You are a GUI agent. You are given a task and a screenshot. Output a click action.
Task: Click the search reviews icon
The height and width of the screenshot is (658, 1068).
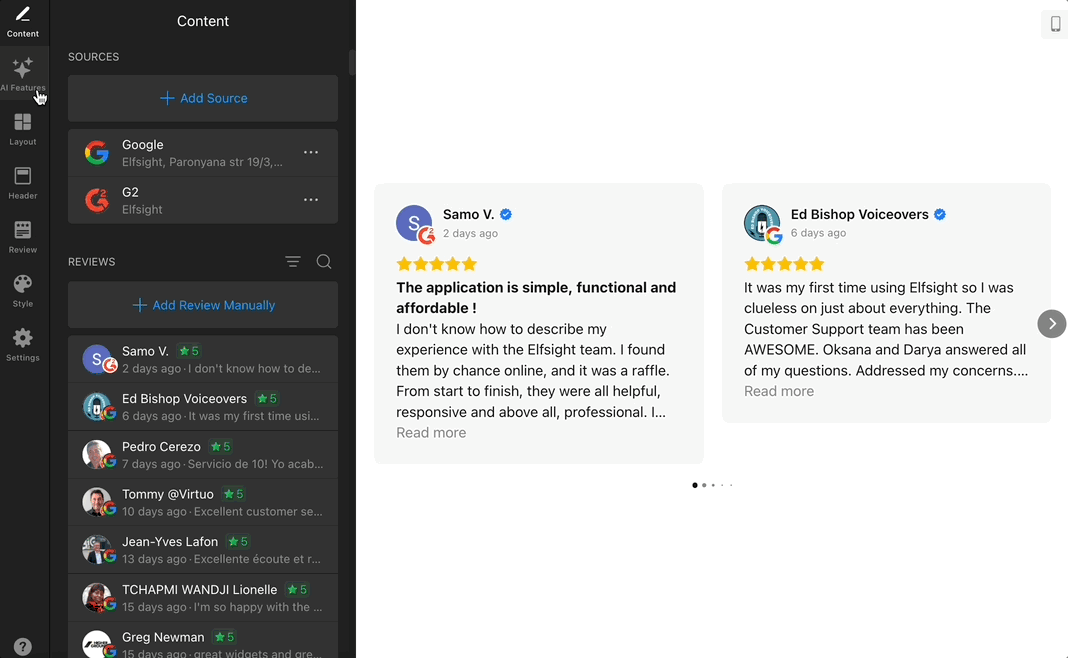click(x=324, y=262)
